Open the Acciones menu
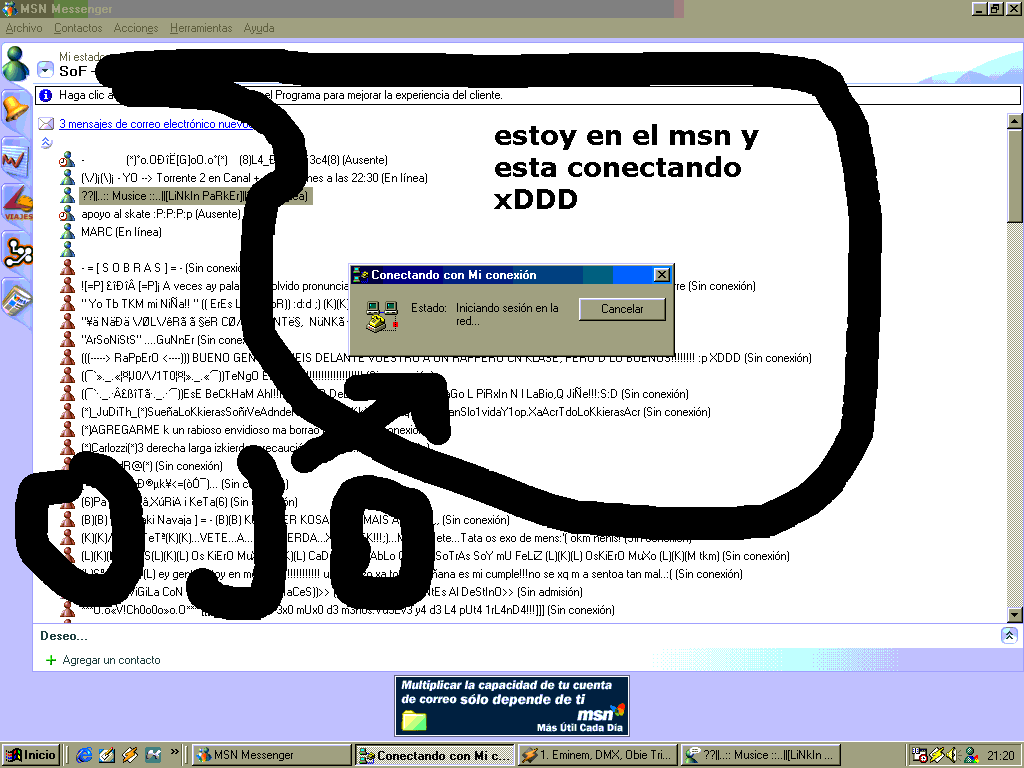Viewport: 1024px width, 768px height. pyautogui.click(x=136, y=28)
